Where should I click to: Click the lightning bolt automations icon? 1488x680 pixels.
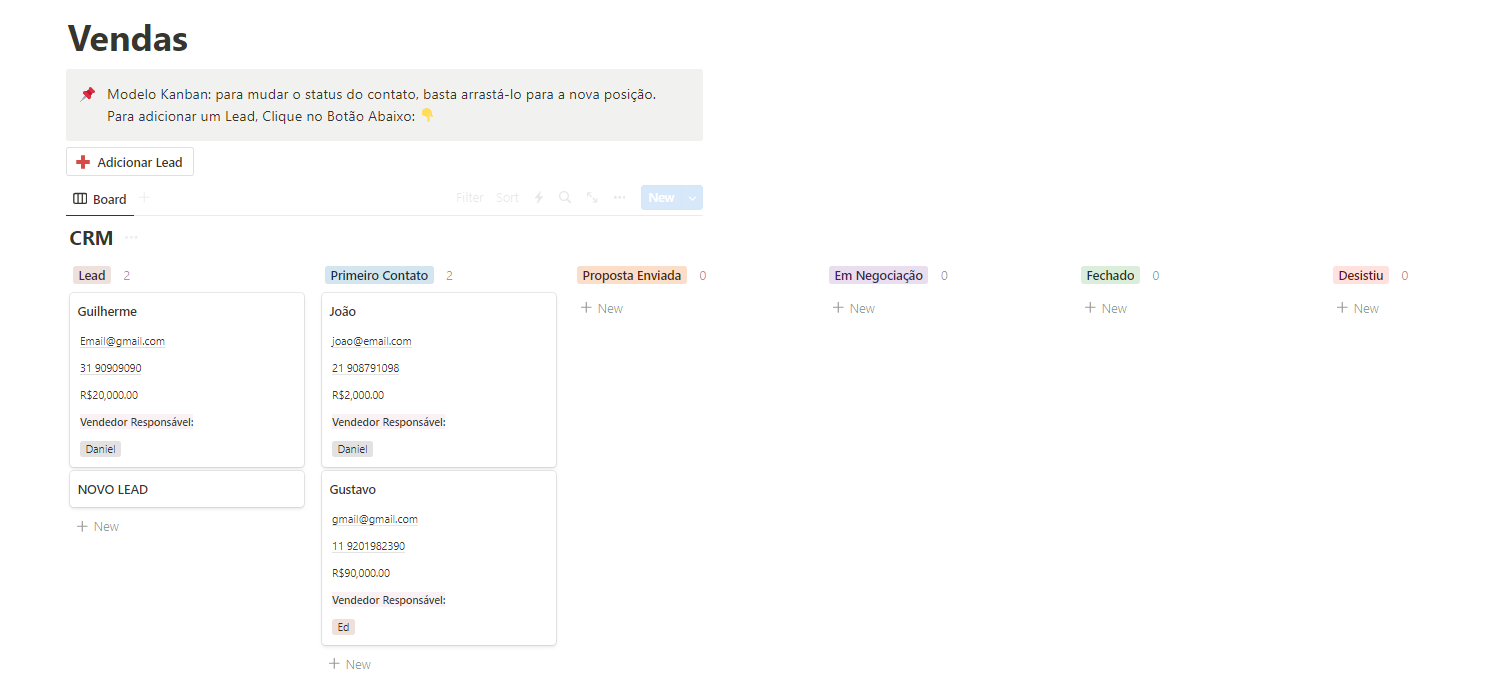(539, 198)
